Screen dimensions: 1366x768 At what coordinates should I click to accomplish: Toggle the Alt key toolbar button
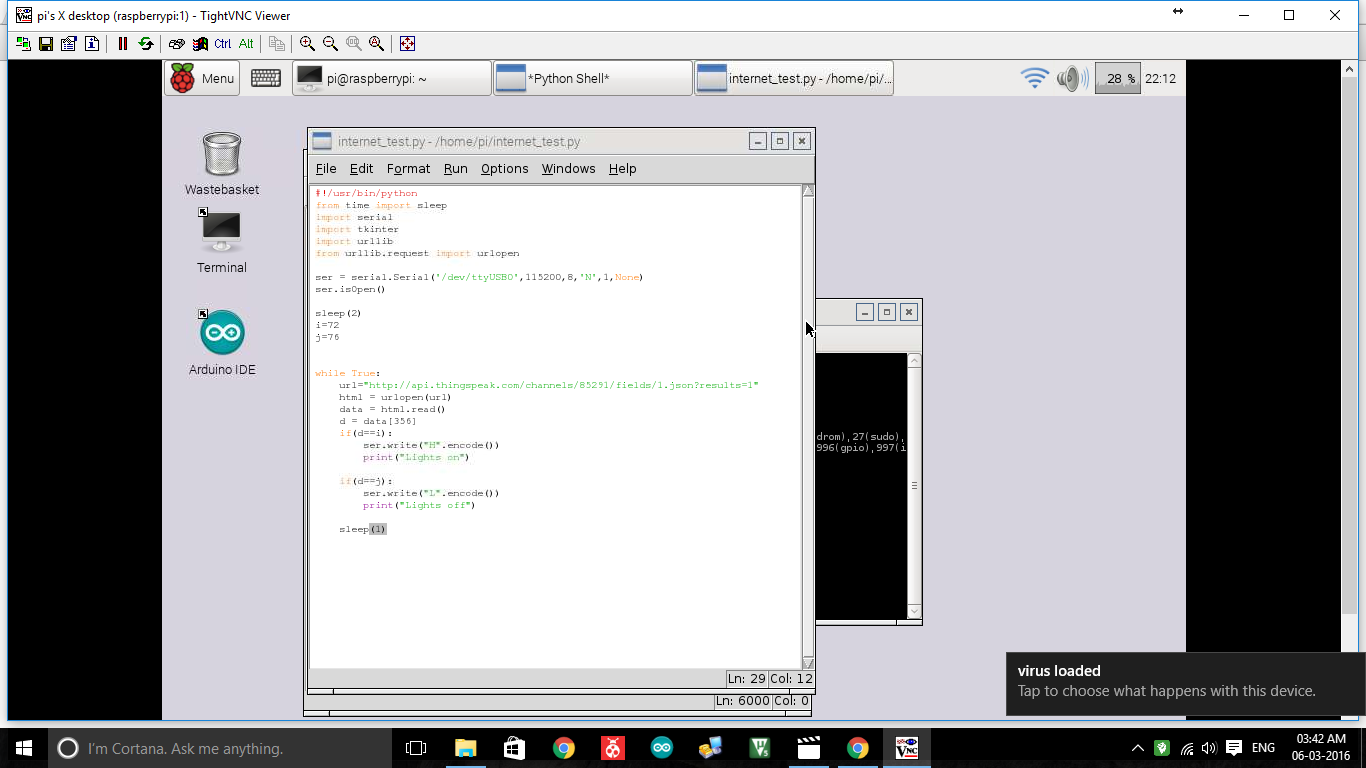click(246, 44)
